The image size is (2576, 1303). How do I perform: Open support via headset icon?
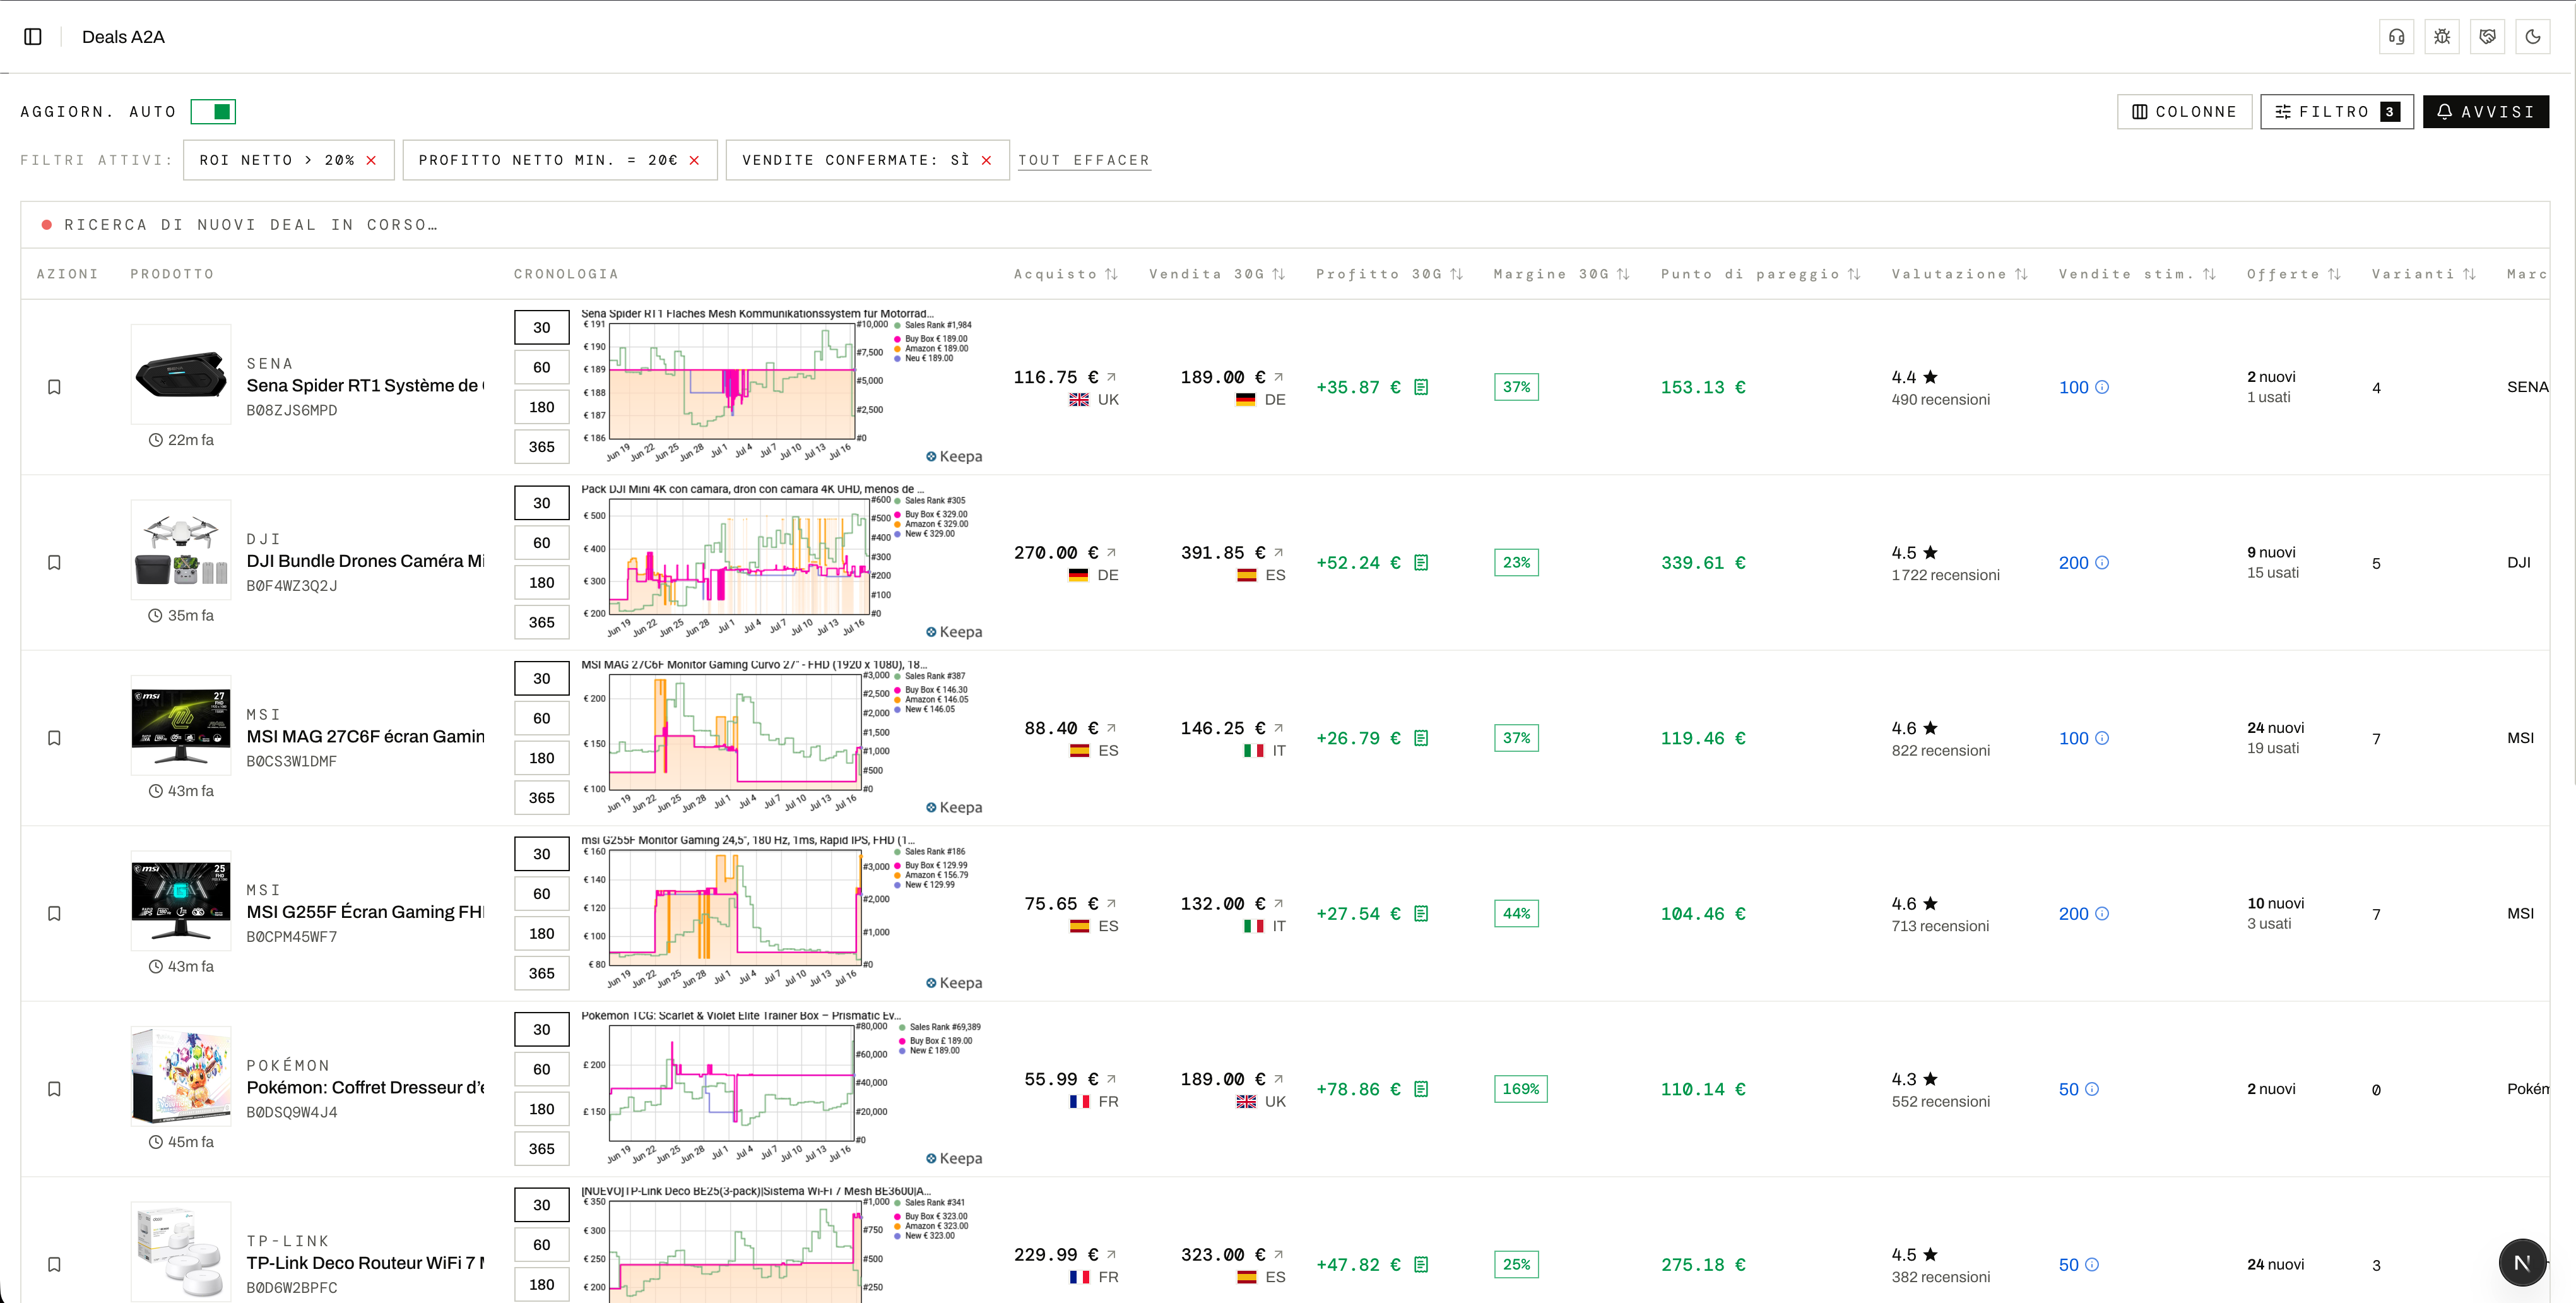(x=2396, y=37)
